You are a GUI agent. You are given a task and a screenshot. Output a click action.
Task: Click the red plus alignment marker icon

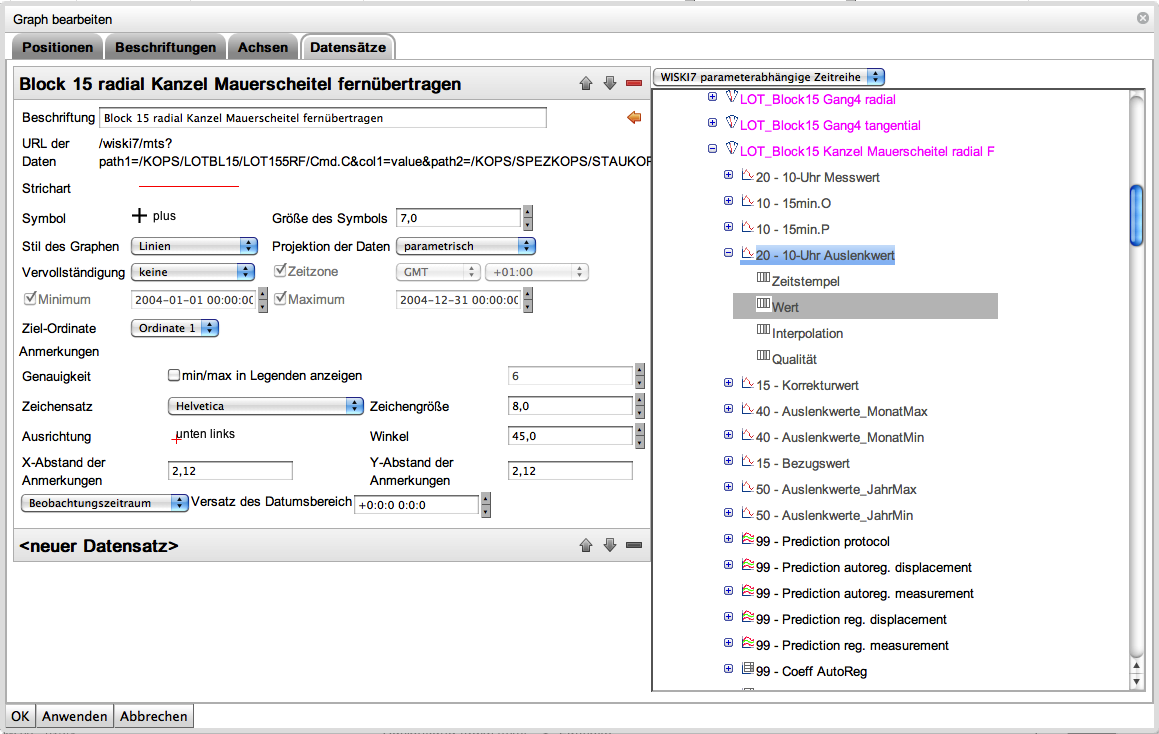(x=177, y=437)
